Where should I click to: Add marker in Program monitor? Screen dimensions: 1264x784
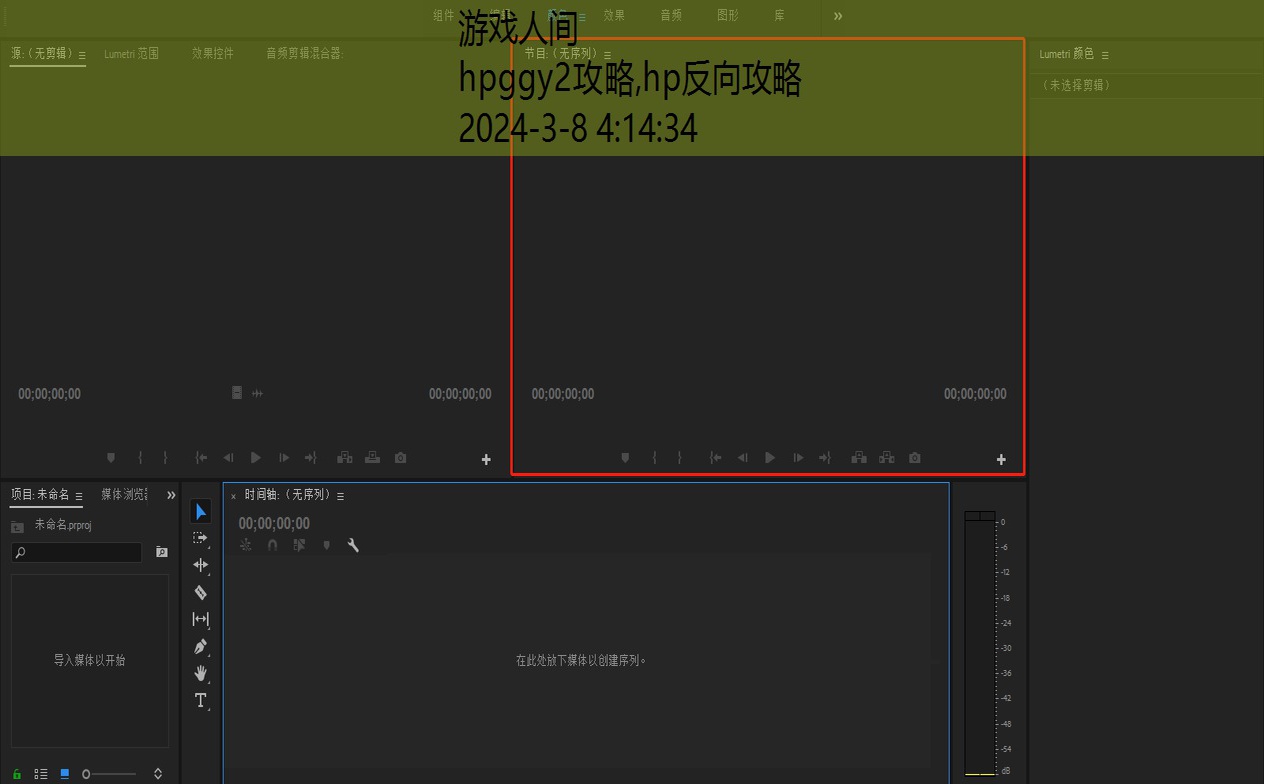tap(625, 458)
